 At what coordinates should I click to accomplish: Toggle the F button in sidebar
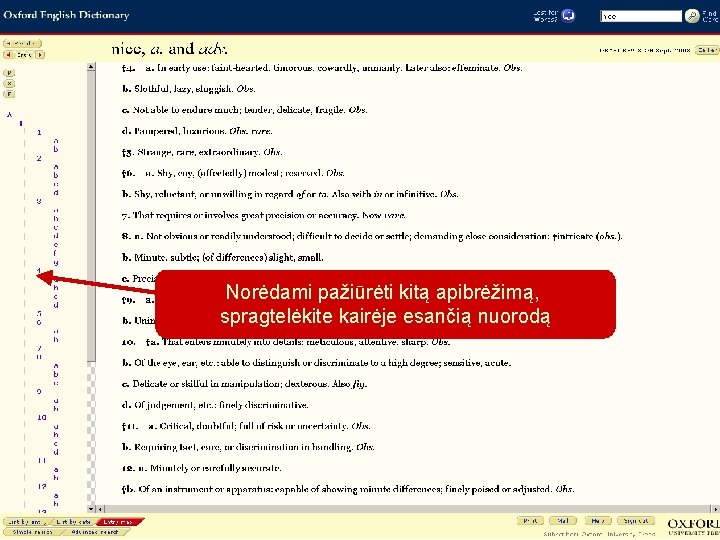point(9,94)
